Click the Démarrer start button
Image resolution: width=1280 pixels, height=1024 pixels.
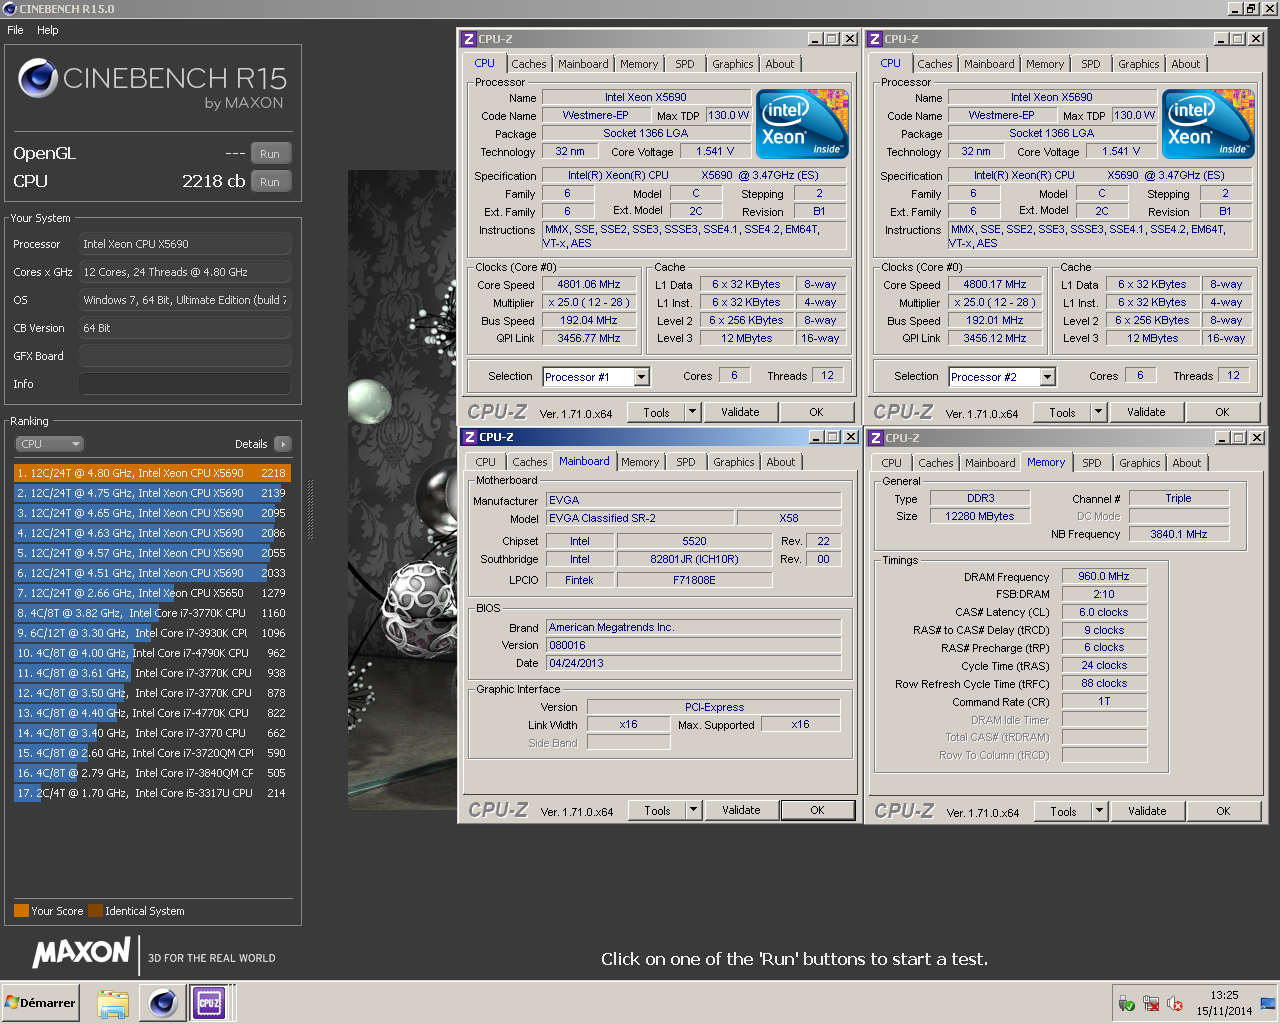40,1003
